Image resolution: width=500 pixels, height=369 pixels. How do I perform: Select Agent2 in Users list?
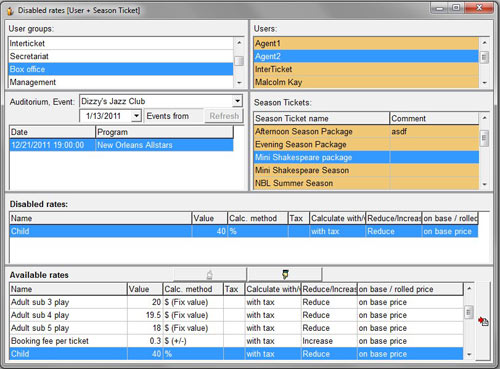366,56
